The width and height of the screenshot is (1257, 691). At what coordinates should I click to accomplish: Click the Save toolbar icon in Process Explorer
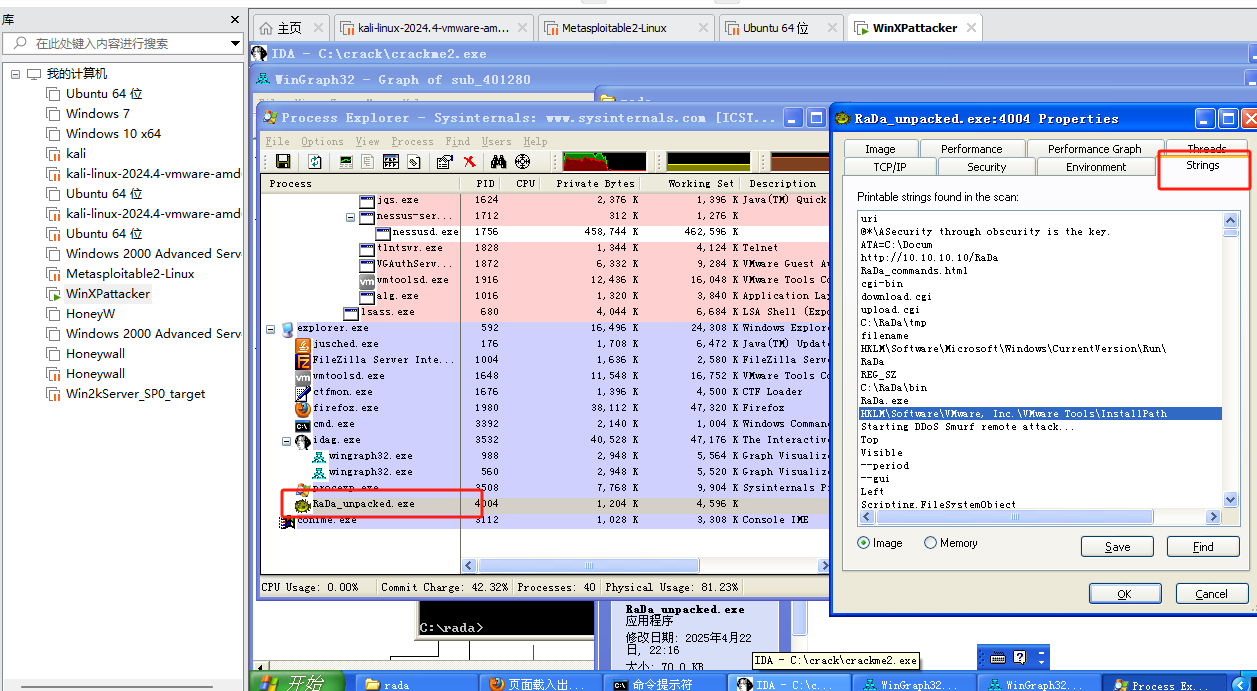pos(283,161)
